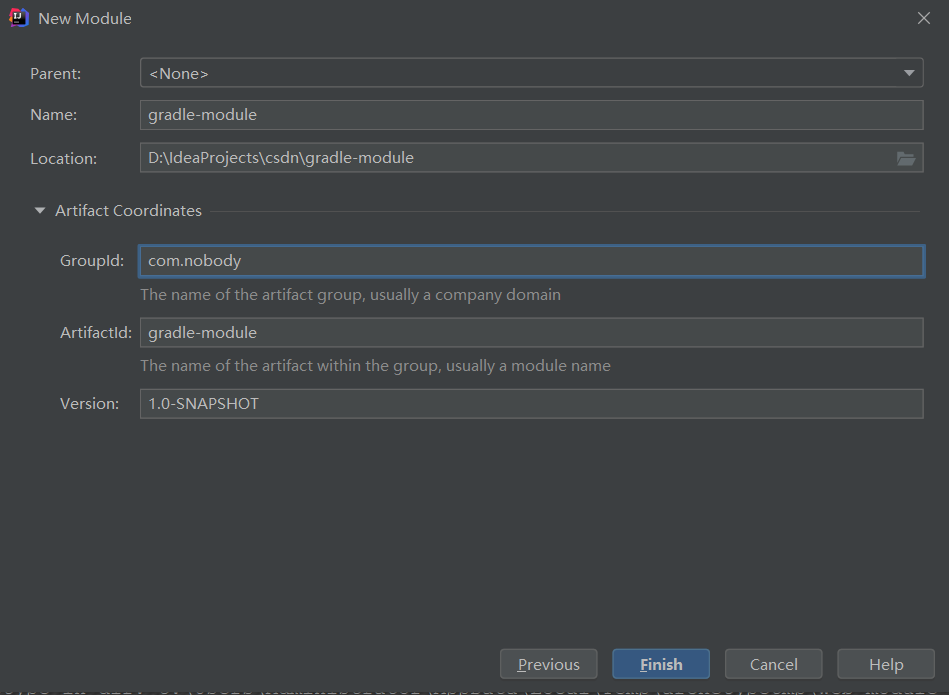Open the Parent dropdown

(530, 72)
